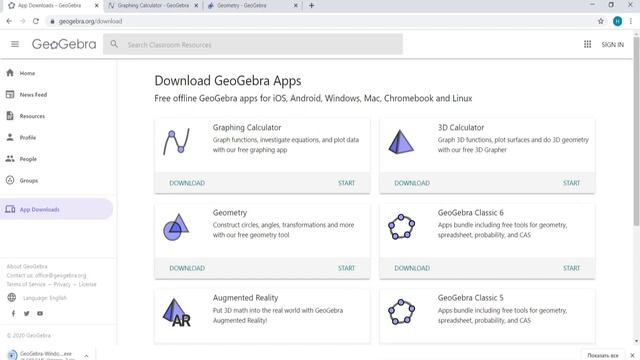Click the Search Classroom Resources field
The height and width of the screenshot is (360, 640).
tap(253, 44)
